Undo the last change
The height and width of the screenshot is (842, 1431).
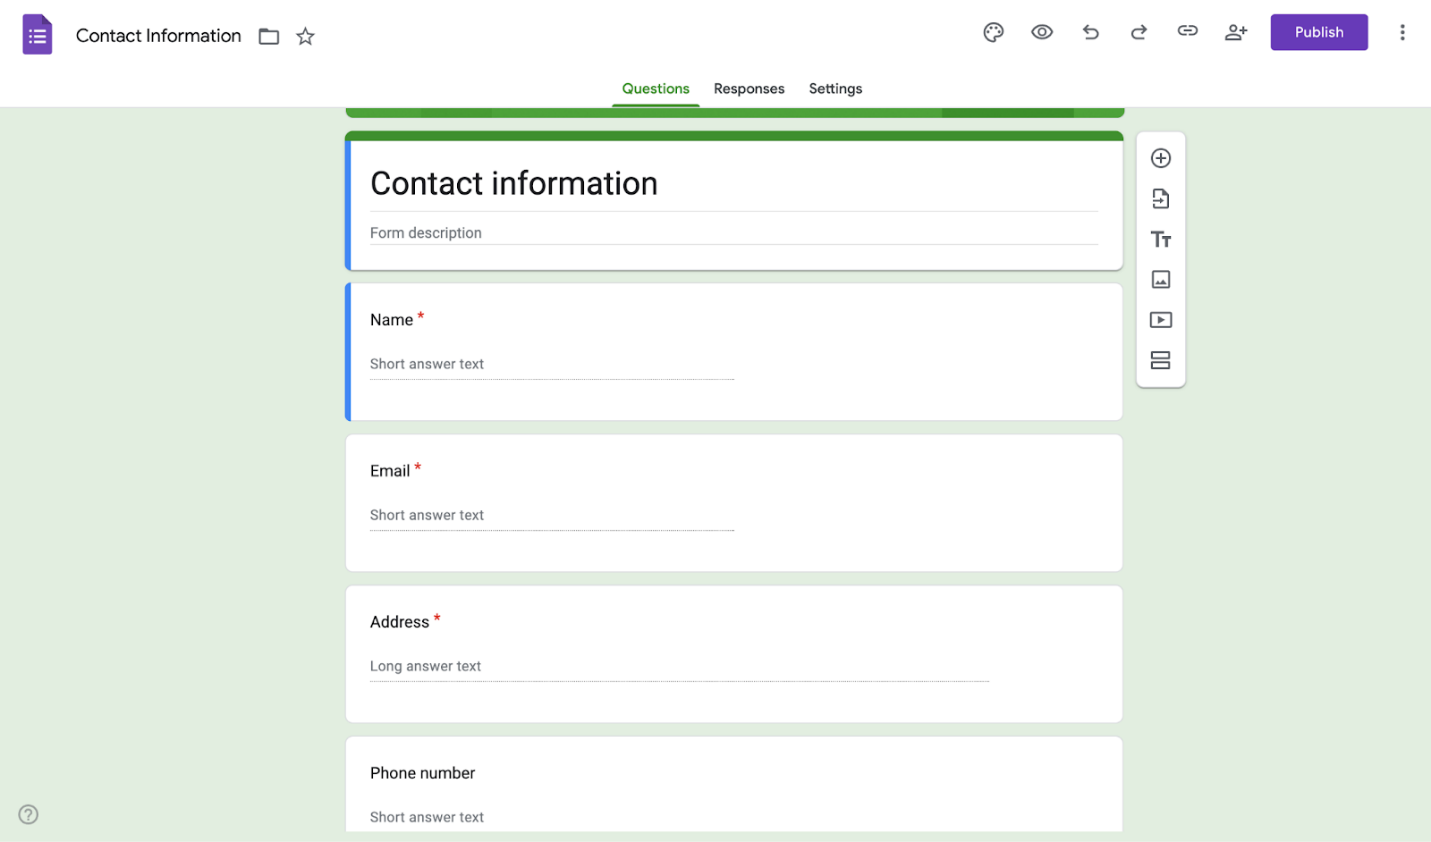pos(1090,32)
